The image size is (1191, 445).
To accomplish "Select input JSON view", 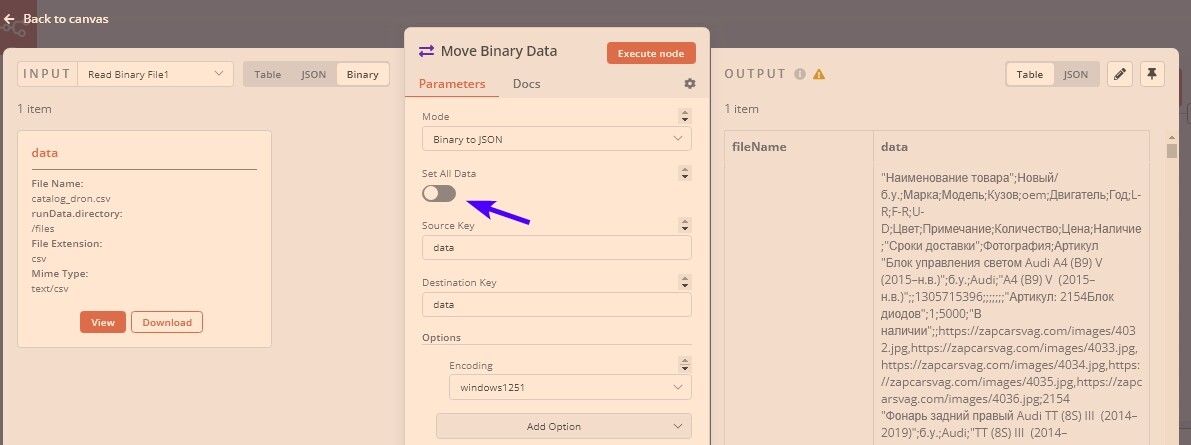I will coord(314,74).
